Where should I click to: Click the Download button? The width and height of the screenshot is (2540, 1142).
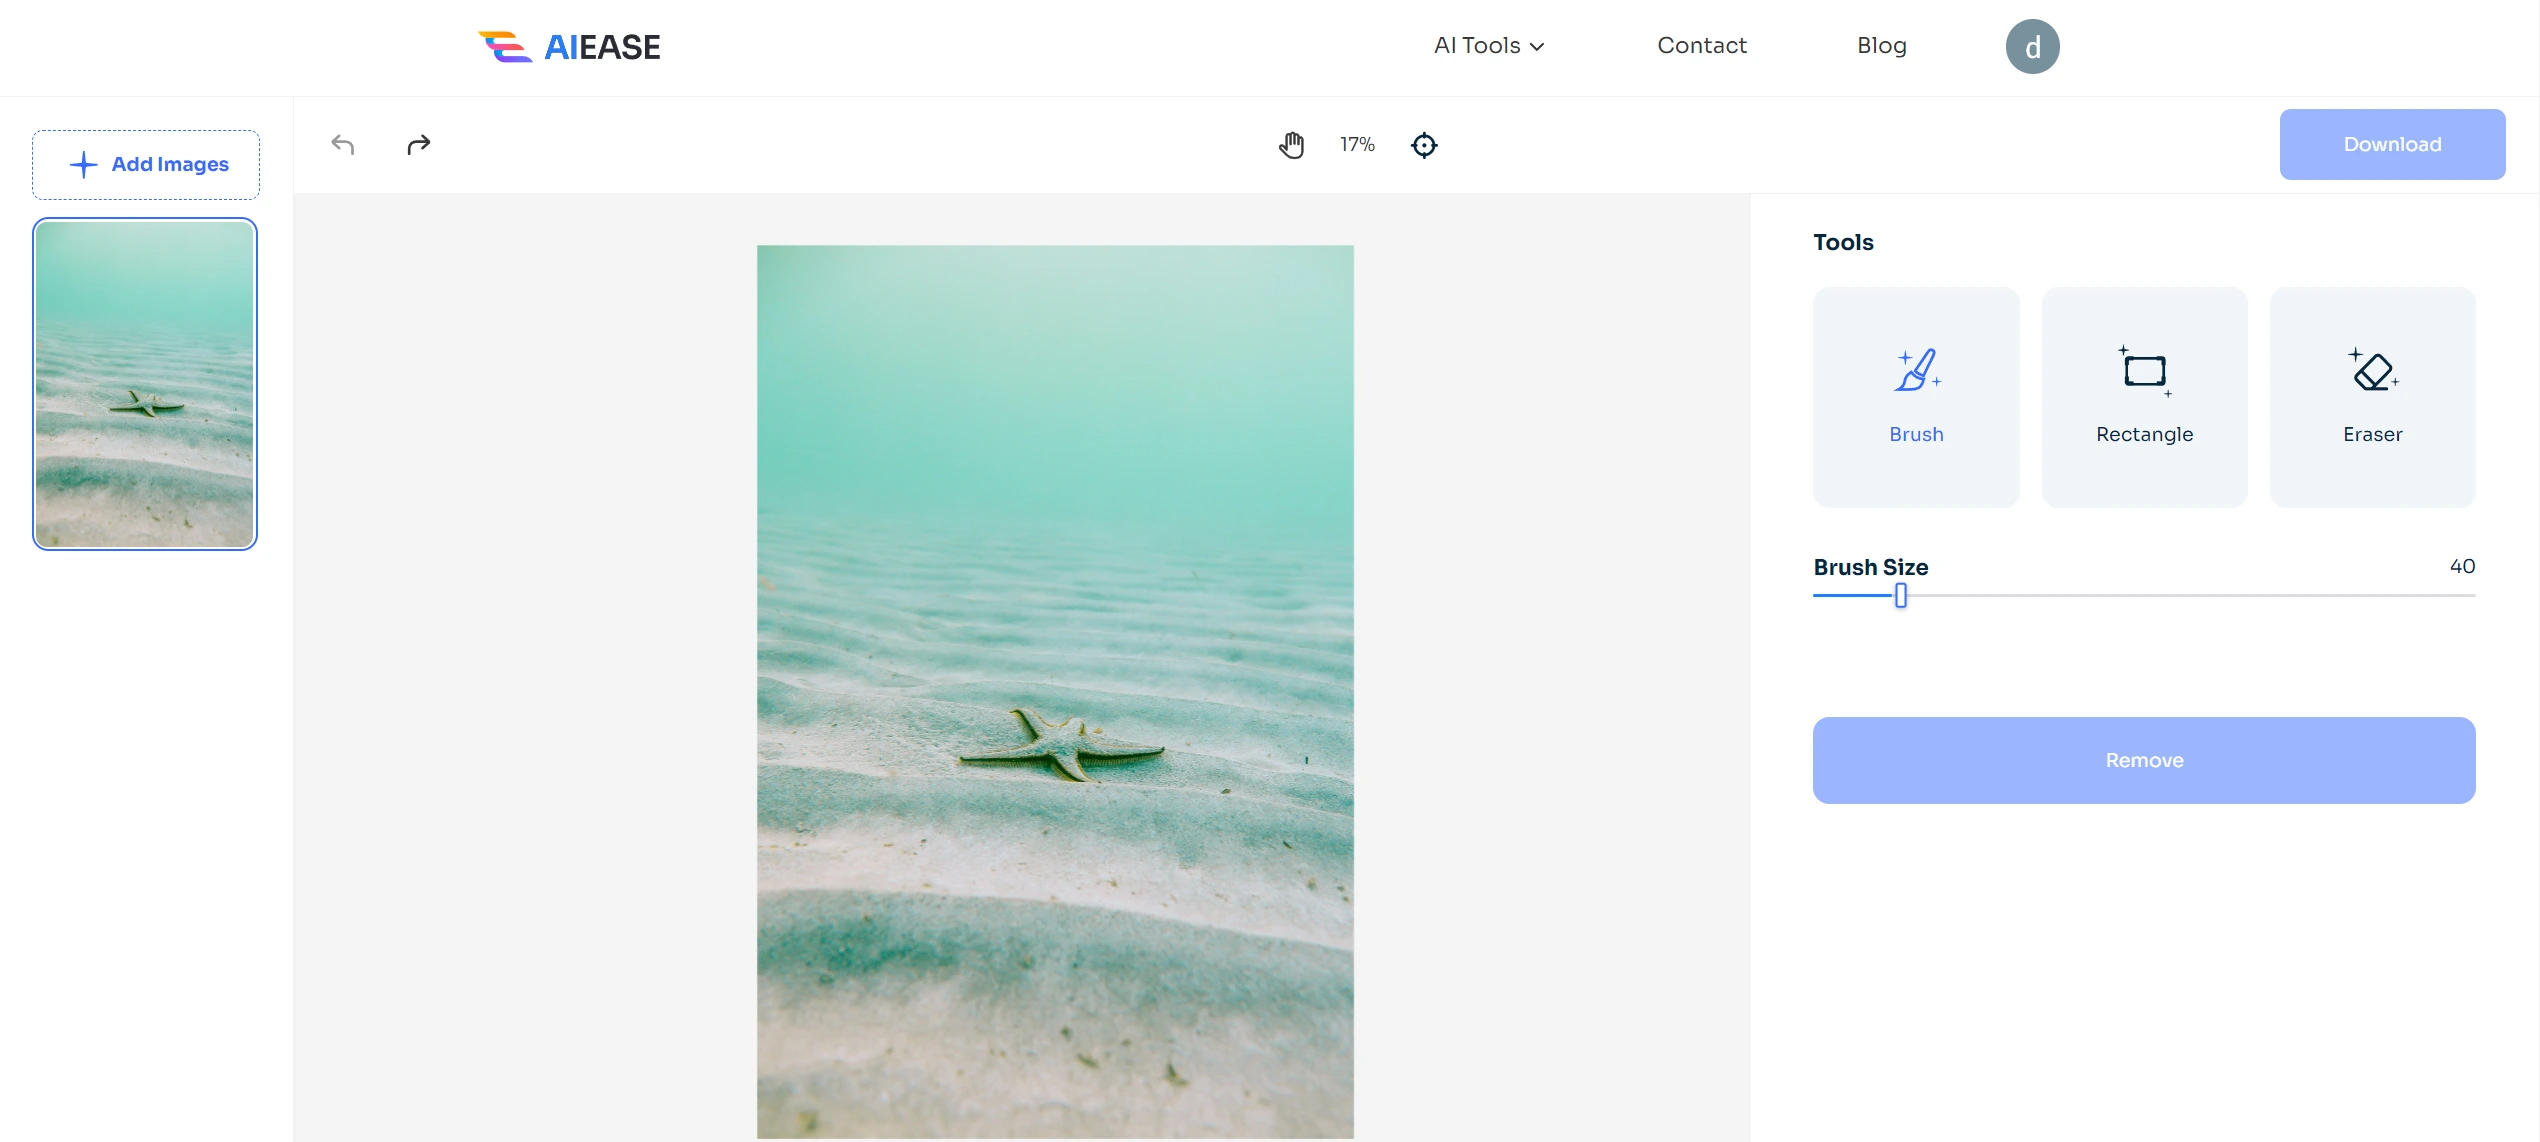coord(2393,143)
